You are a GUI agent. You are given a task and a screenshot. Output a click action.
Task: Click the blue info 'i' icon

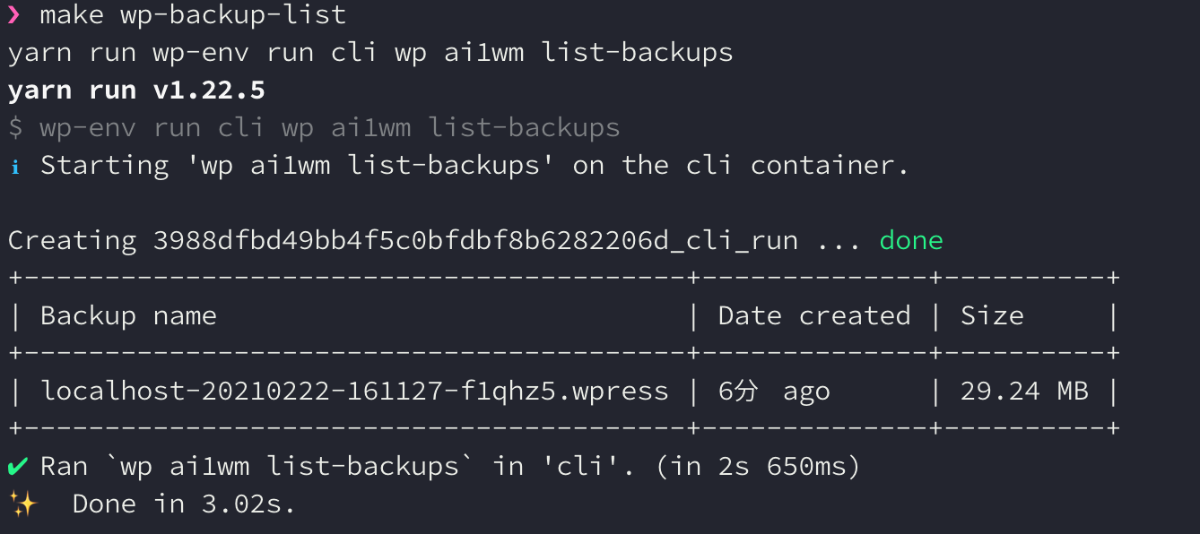(x=15, y=166)
